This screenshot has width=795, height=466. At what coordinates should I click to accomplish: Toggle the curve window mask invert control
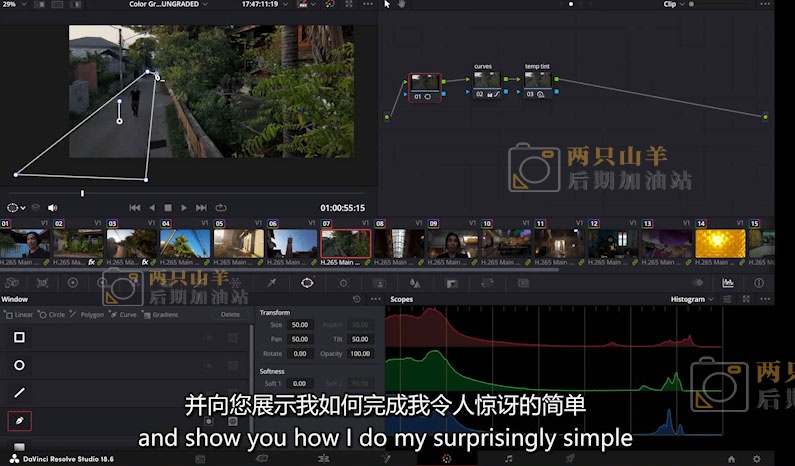(210, 421)
